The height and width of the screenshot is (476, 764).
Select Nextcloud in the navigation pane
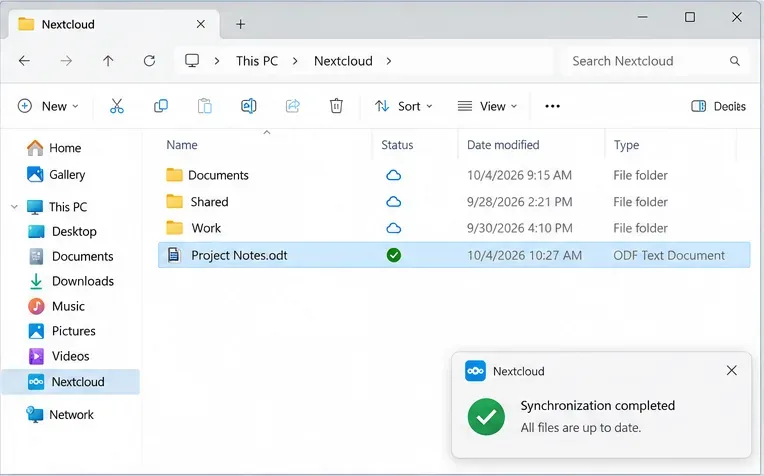point(71,381)
